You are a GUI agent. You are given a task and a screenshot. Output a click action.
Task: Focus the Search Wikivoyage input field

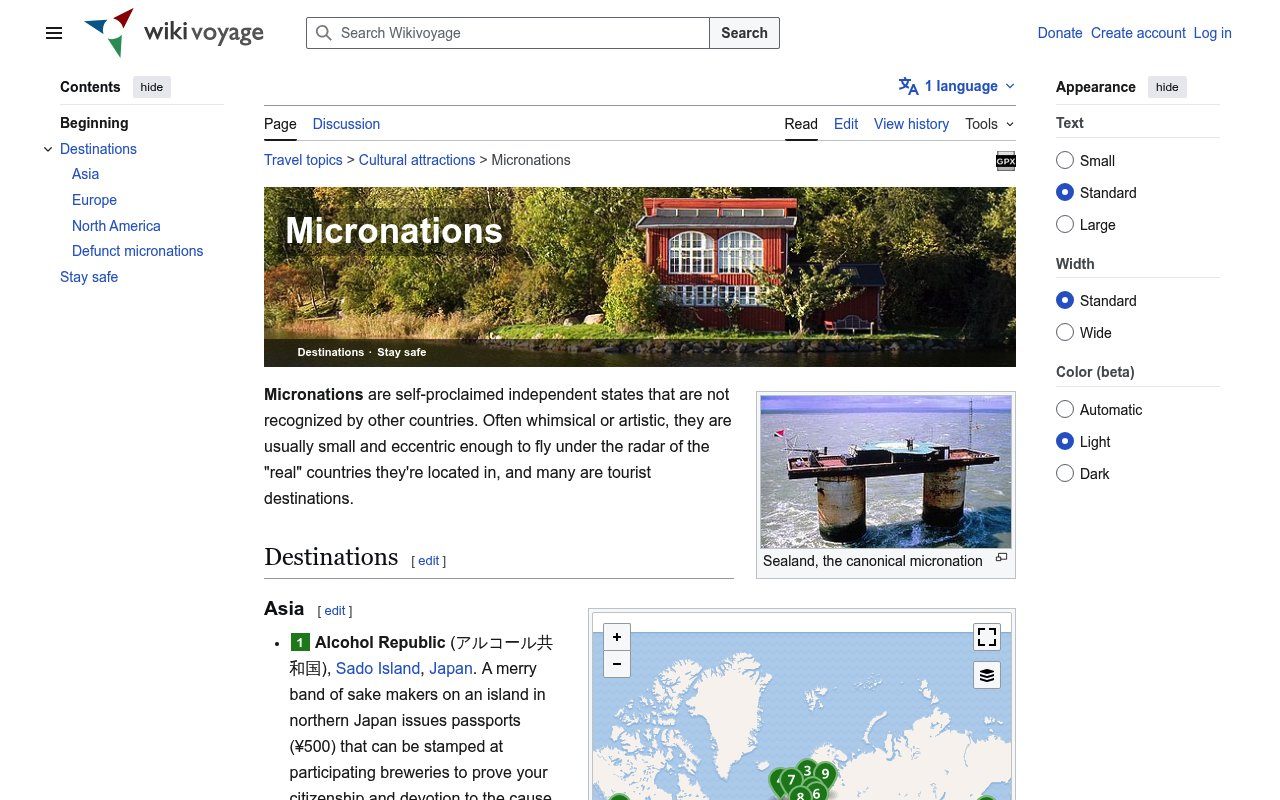508,33
